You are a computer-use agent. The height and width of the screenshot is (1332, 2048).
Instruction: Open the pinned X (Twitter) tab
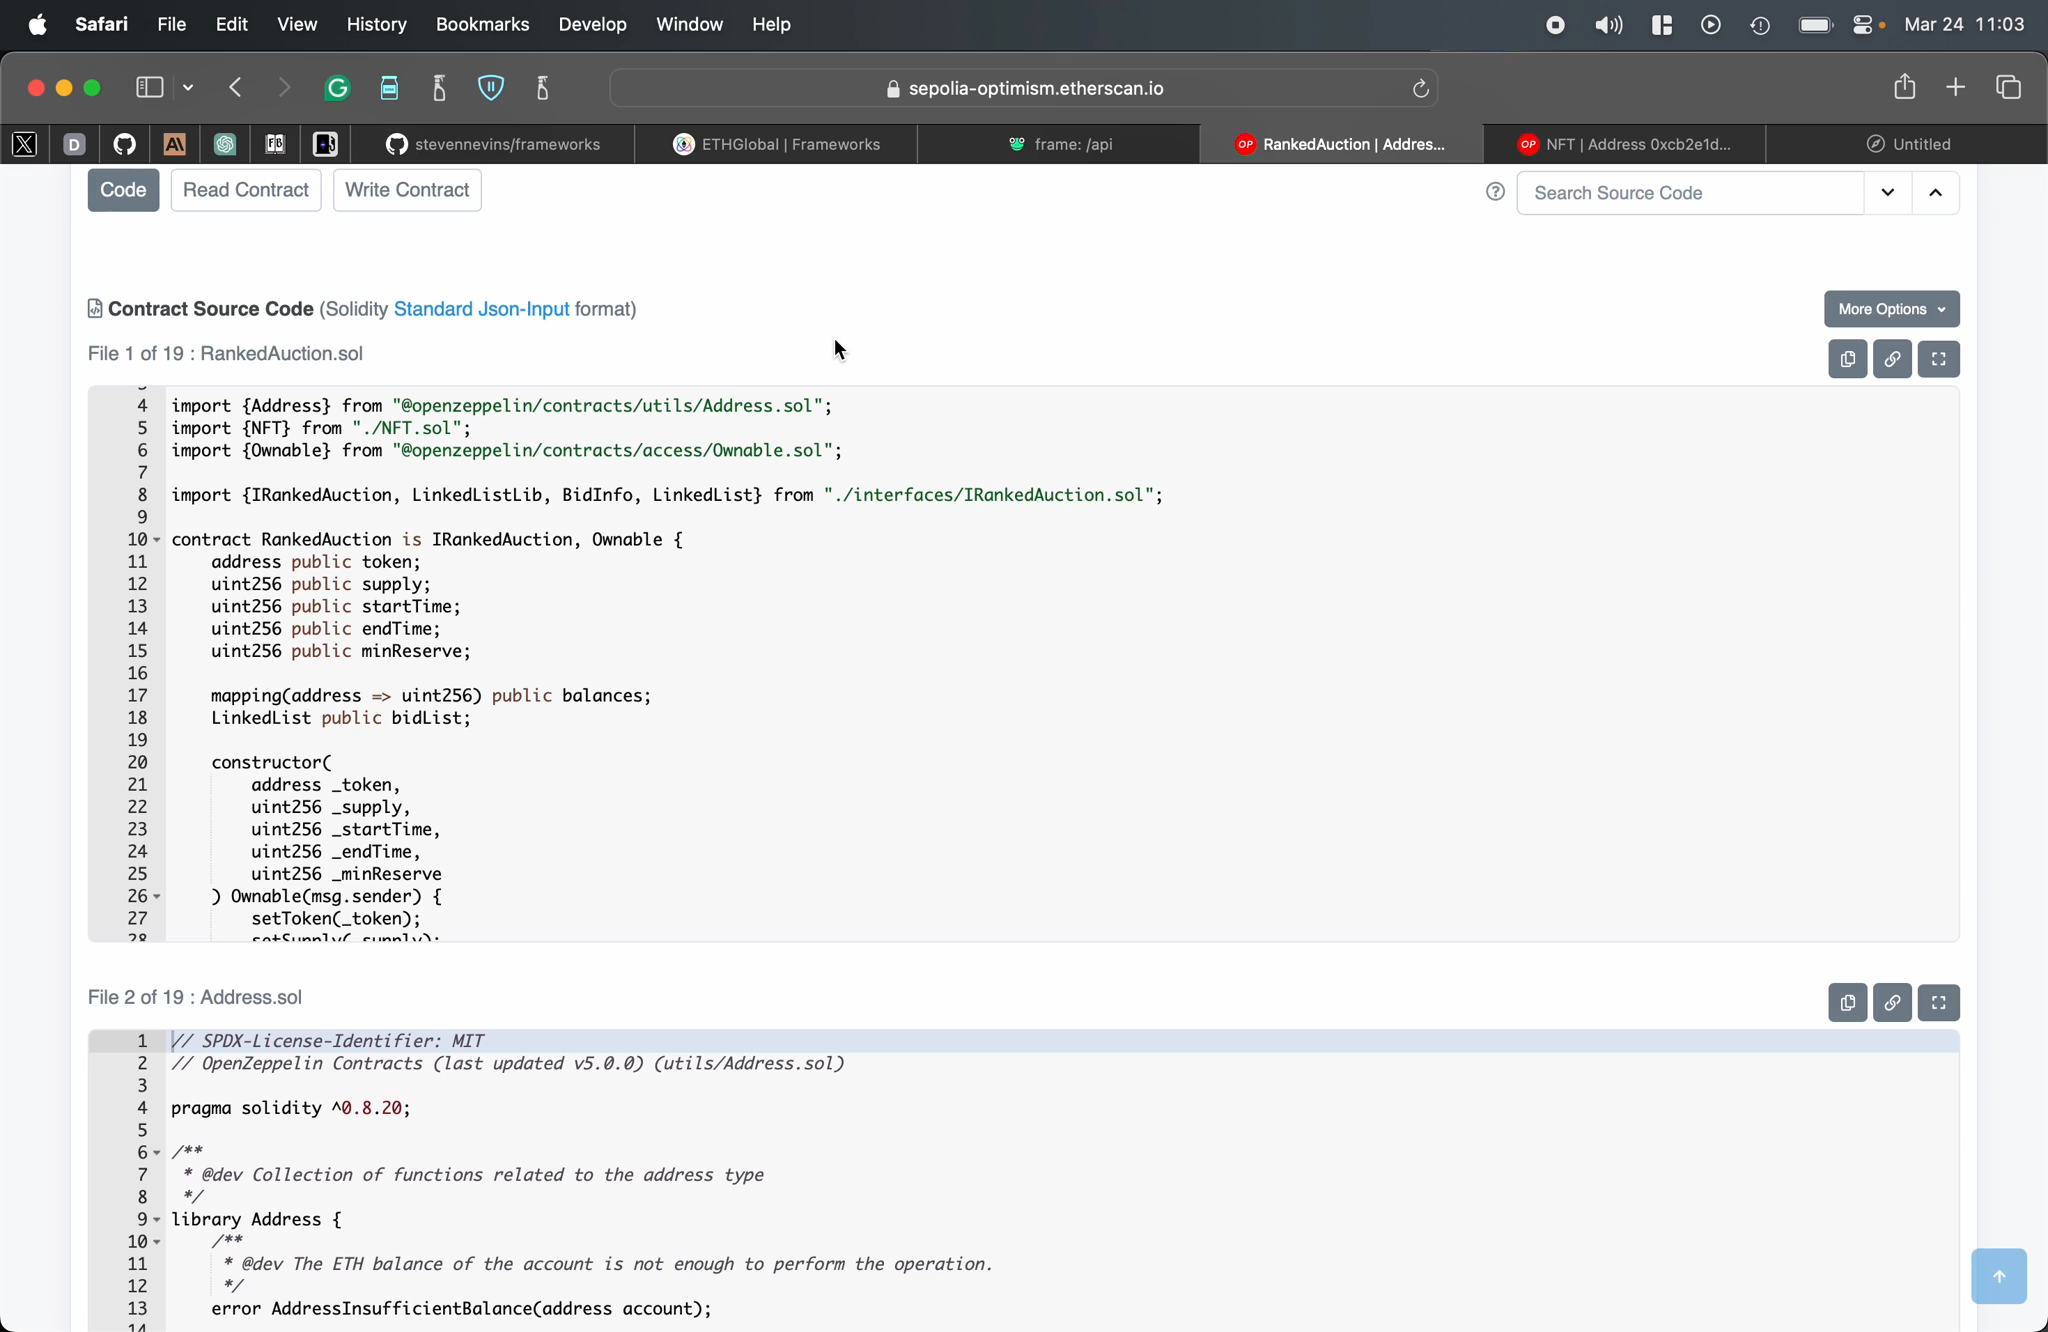pyautogui.click(x=25, y=144)
